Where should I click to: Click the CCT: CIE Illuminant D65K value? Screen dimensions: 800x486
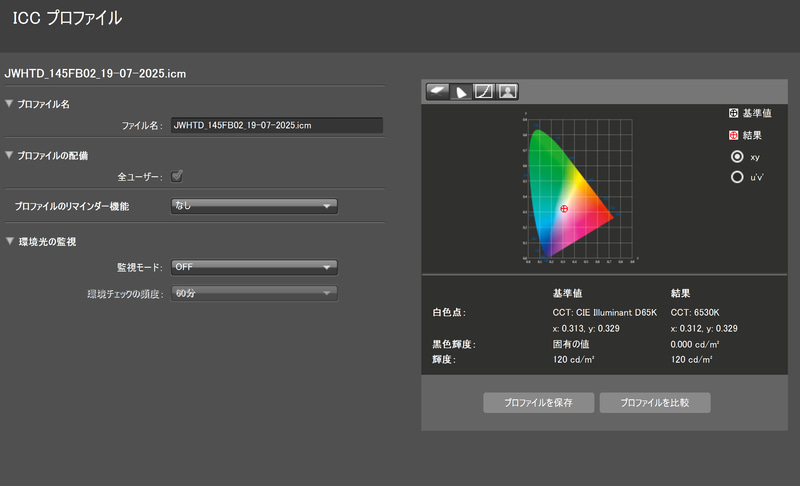605,312
